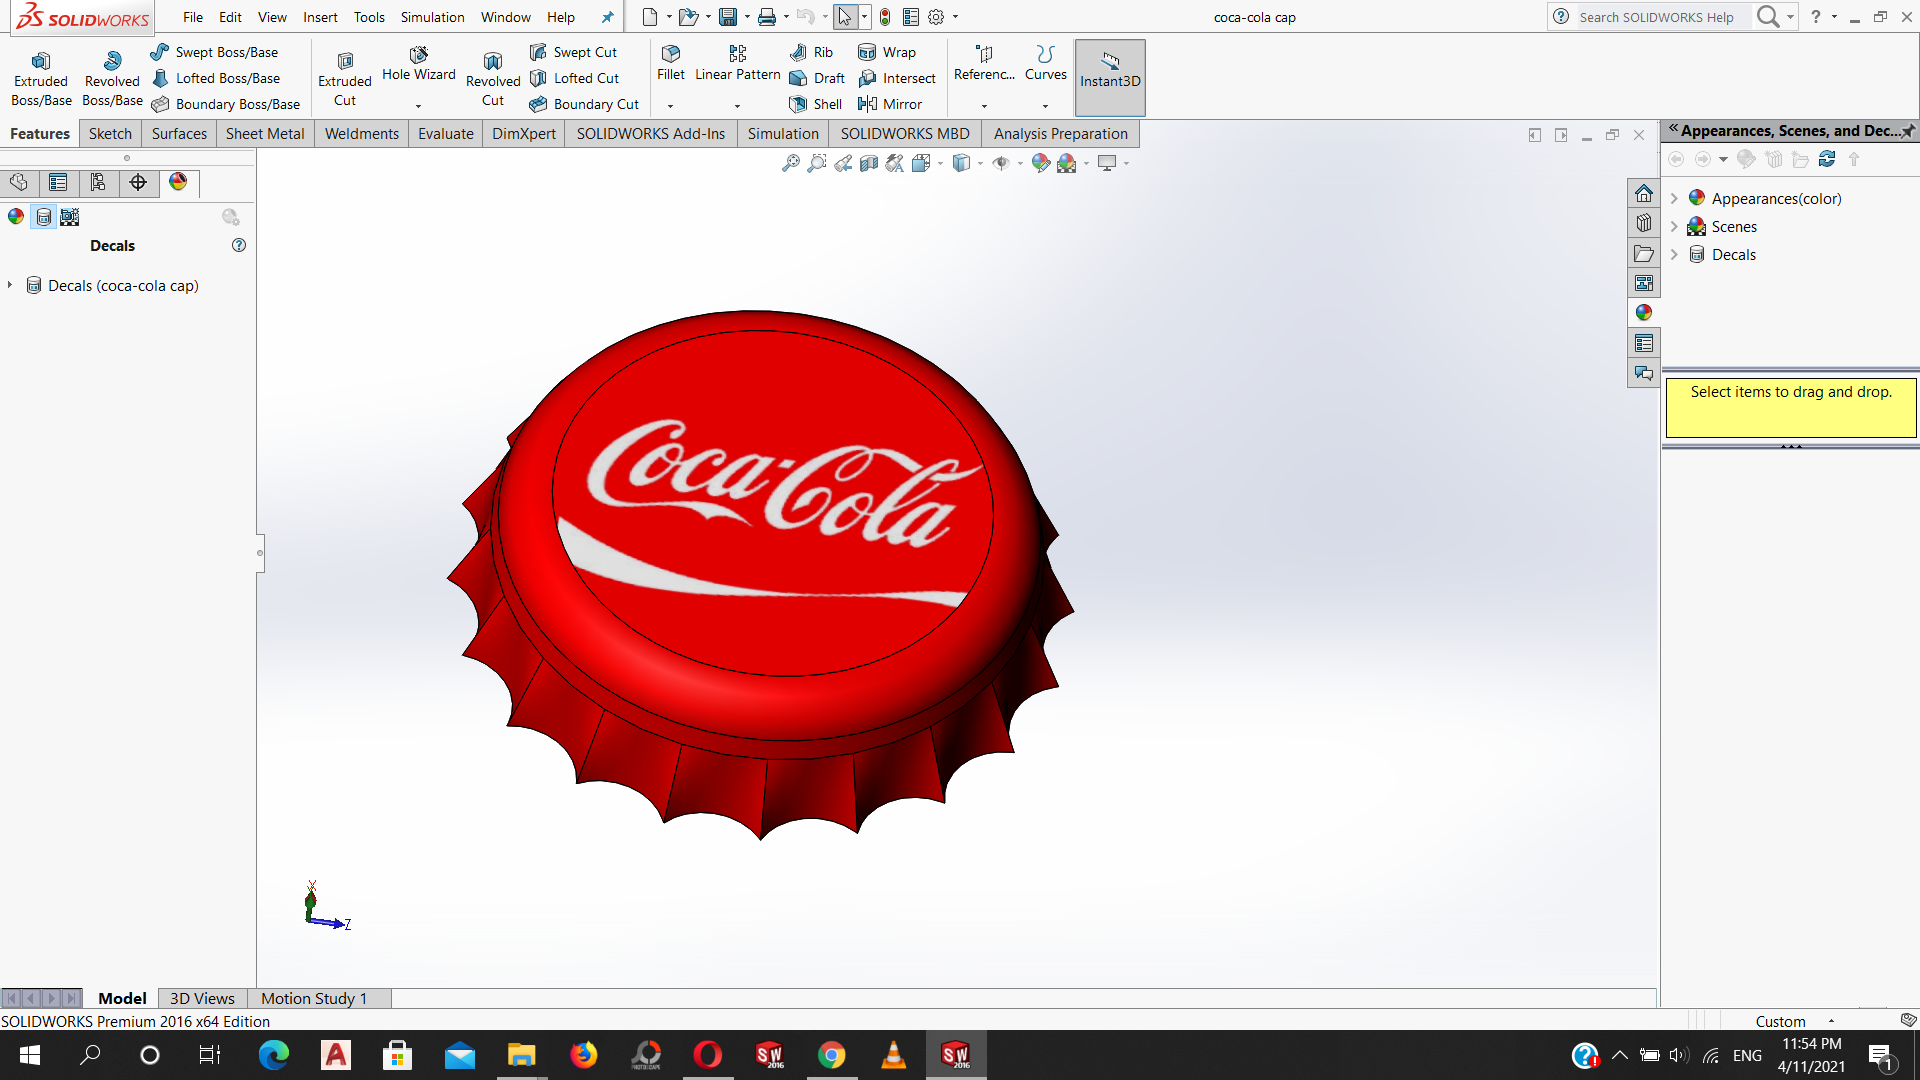The image size is (1920, 1080).
Task: Activate the Rib tool
Action: click(811, 52)
